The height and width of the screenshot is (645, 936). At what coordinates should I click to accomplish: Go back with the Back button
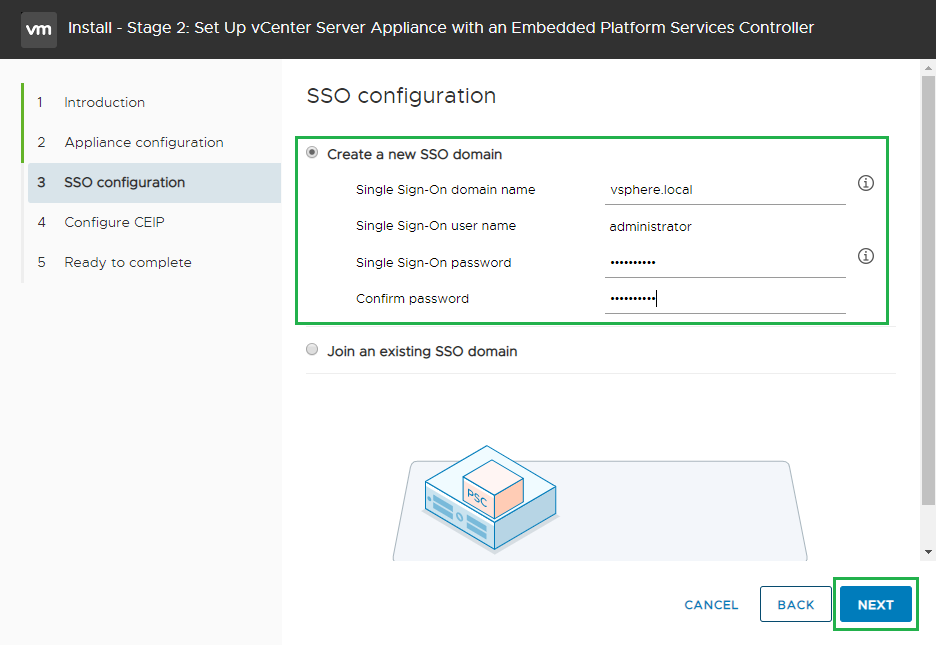coord(796,604)
